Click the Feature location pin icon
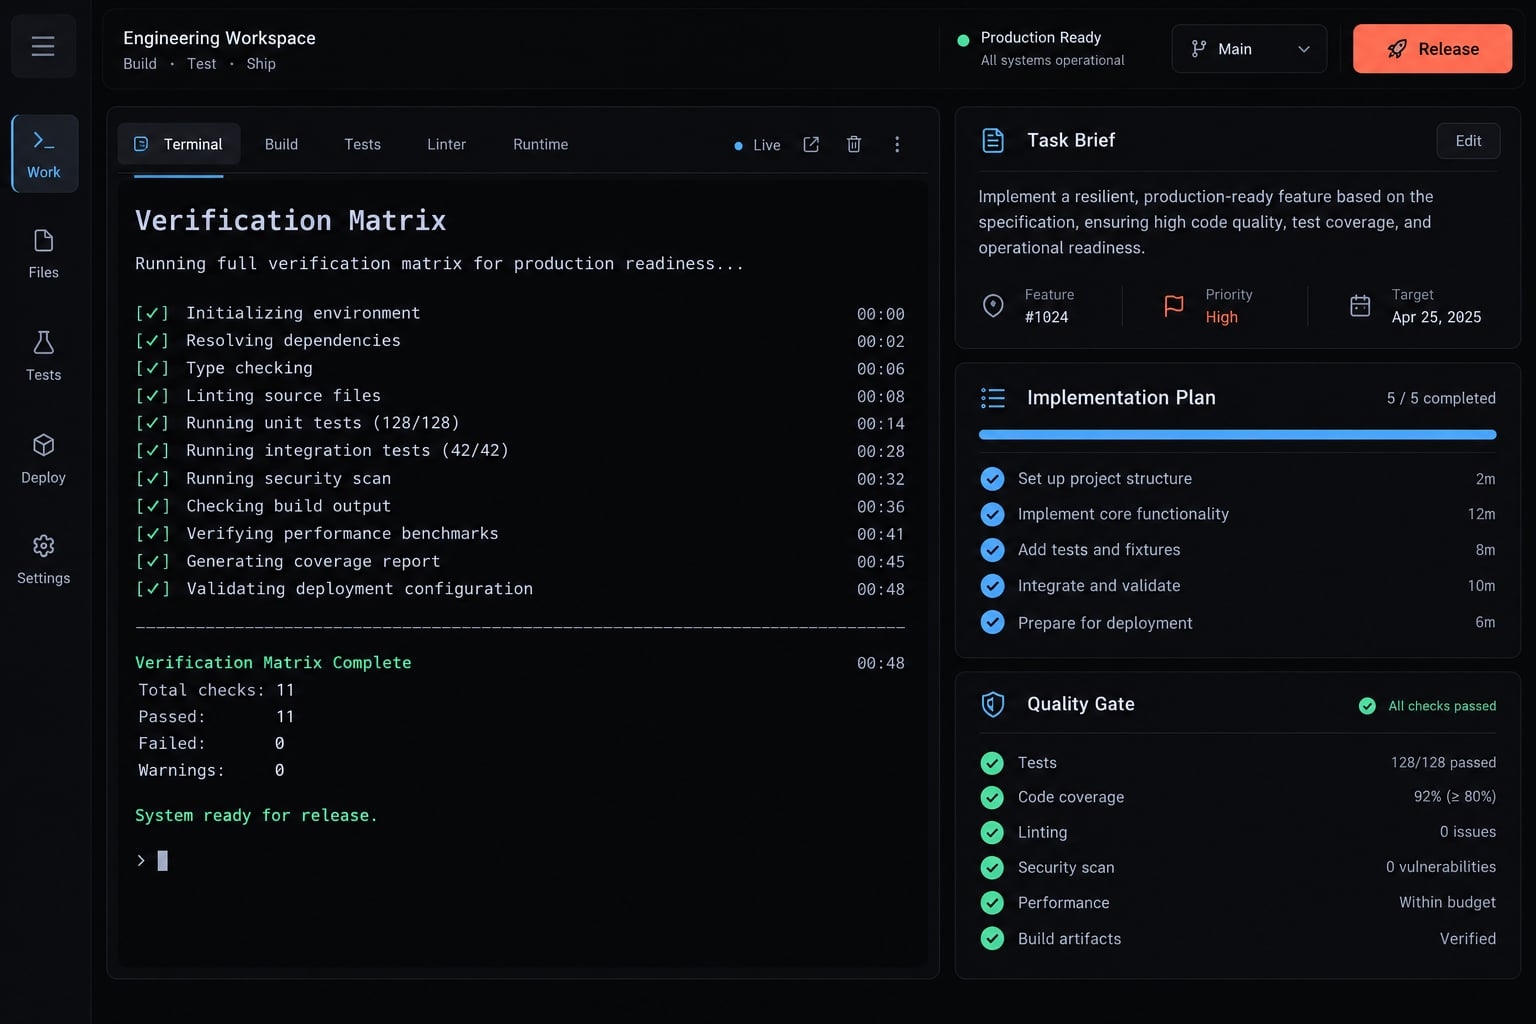Screen dimensions: 1536x1024 pos(993,305)
